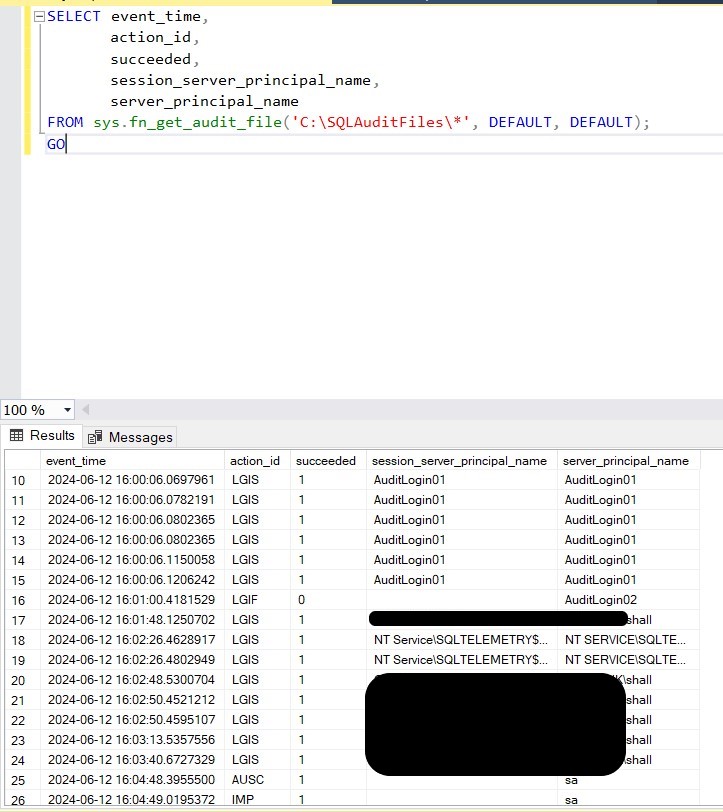Select cell 2024-06-12 16:02:50.4595107

(x=132, y=720)
